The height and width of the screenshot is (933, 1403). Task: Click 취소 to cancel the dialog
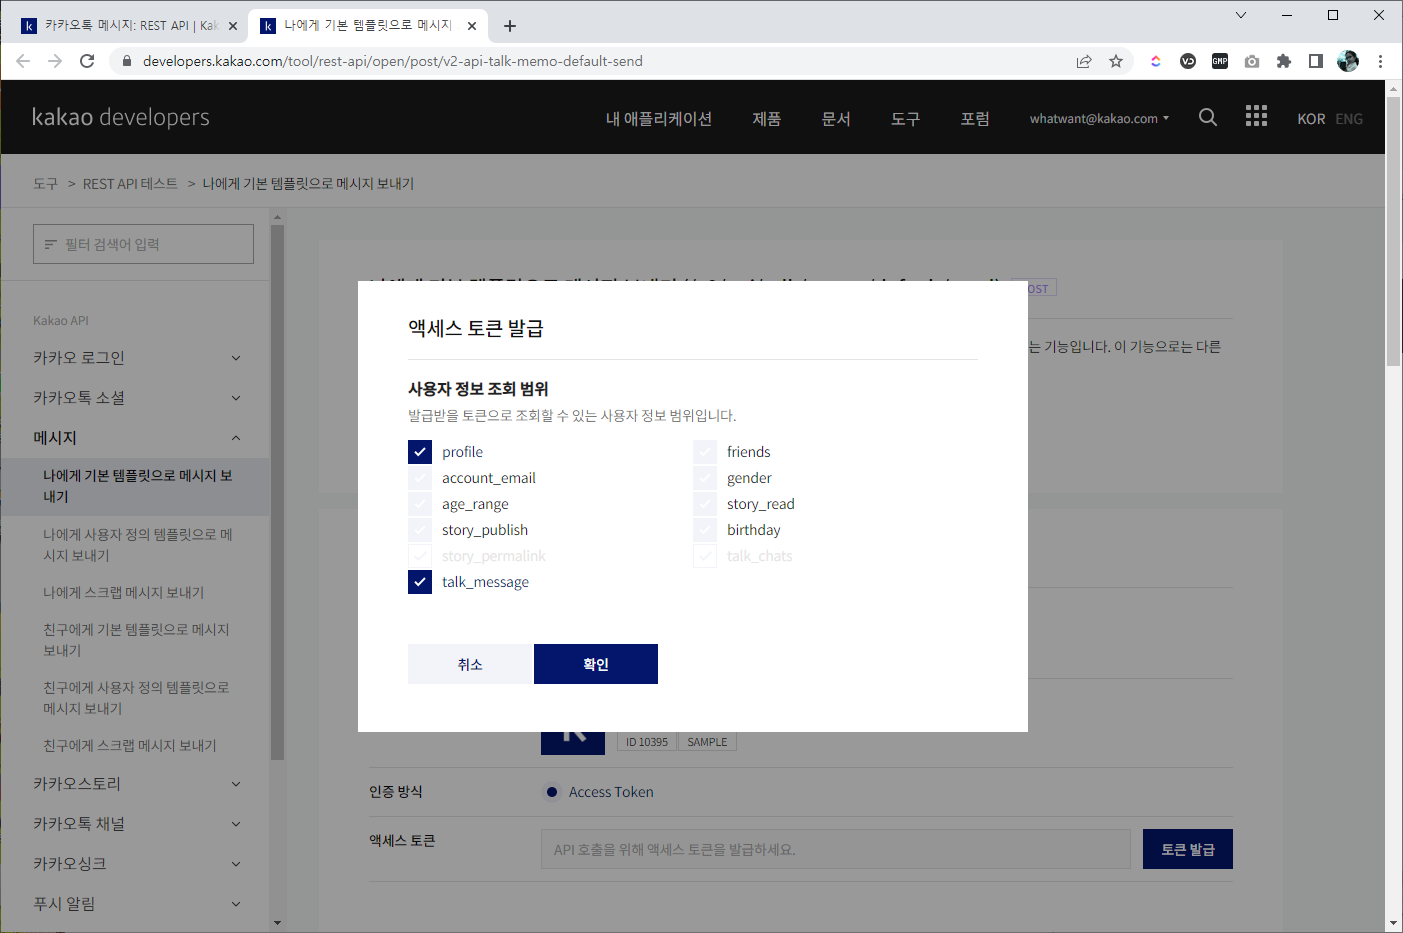coord(470,664)
